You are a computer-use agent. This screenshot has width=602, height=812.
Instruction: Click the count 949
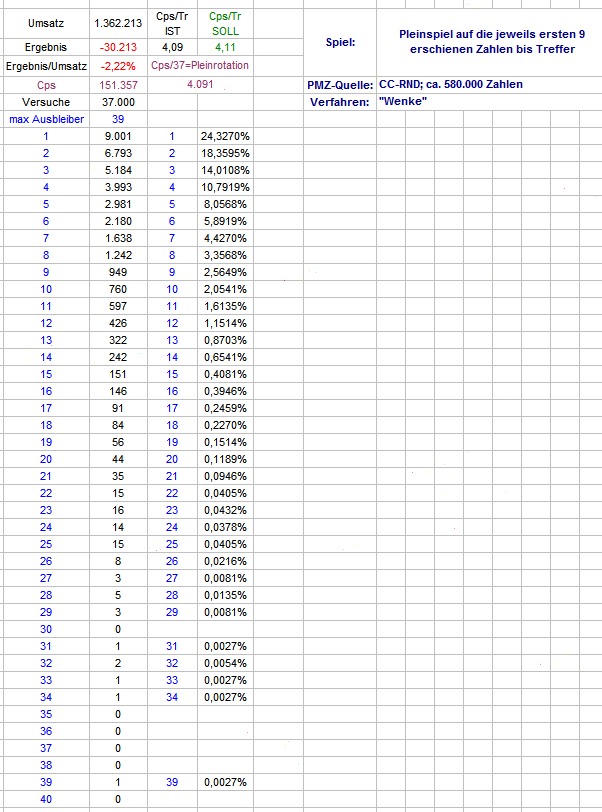118,272
